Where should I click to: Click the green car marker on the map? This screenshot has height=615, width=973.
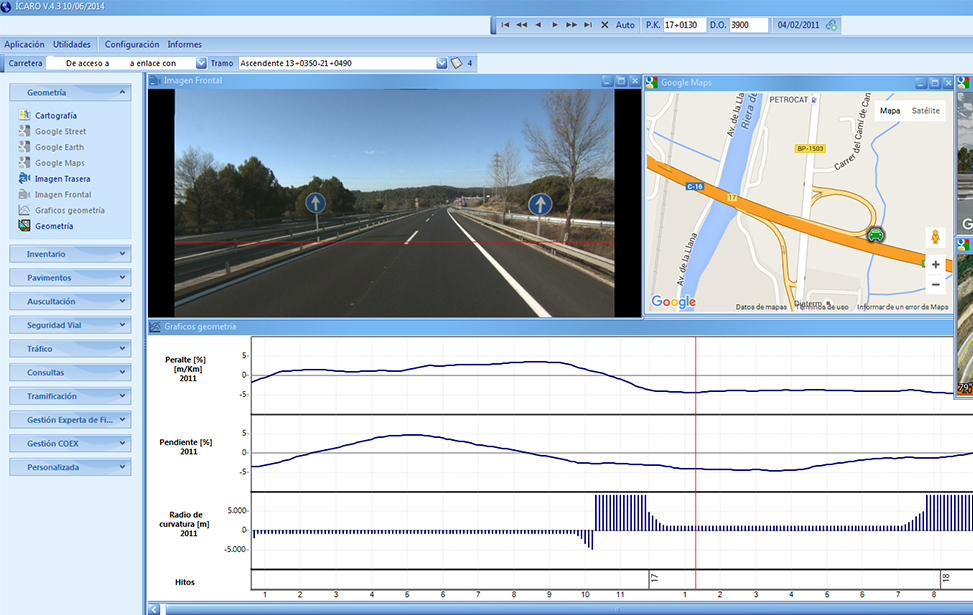876,235
